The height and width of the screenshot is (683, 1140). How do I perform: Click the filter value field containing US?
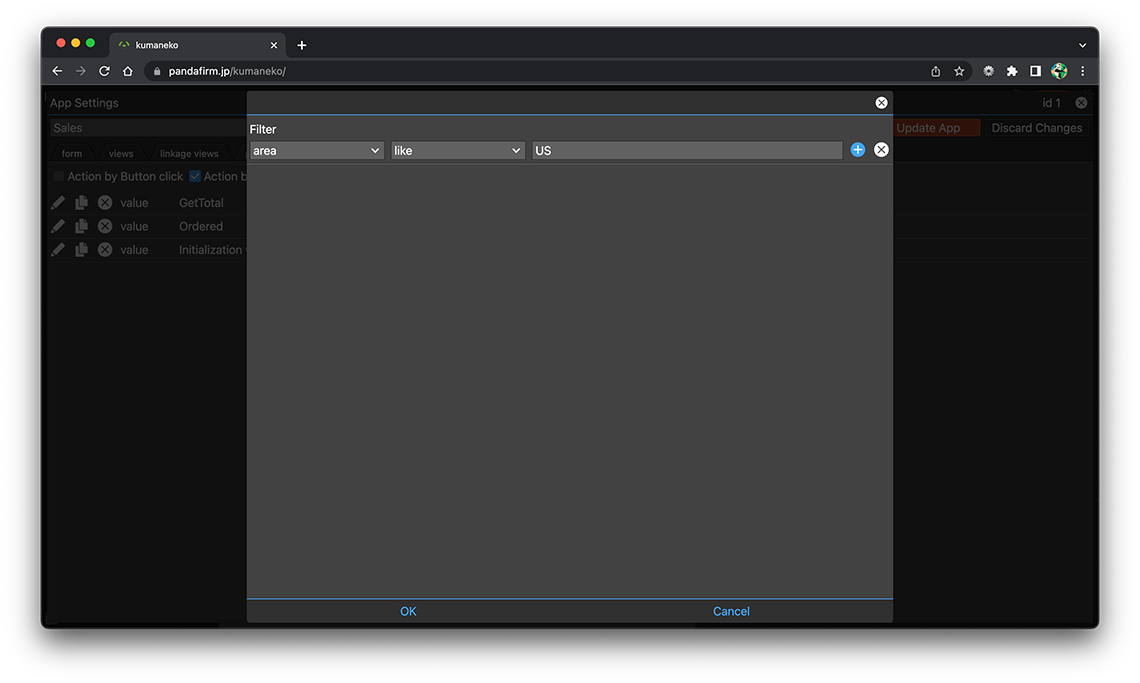pos(687,150)
